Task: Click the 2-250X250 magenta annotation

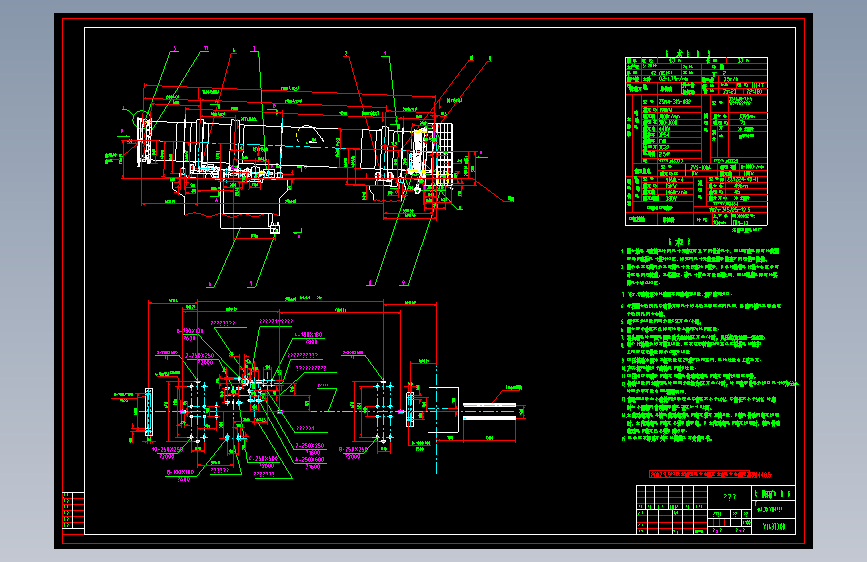Action: pyautogui.click(x=200, y=356)
